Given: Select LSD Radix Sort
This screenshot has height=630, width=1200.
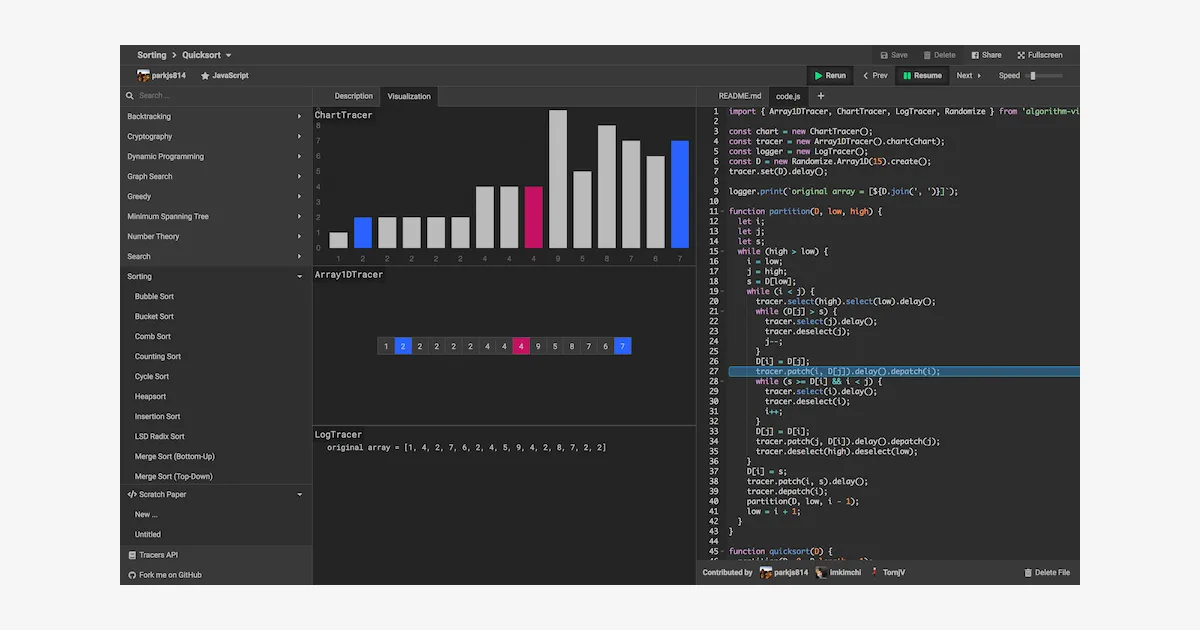Looking at the screenshot, I should (x=216, y=436).
